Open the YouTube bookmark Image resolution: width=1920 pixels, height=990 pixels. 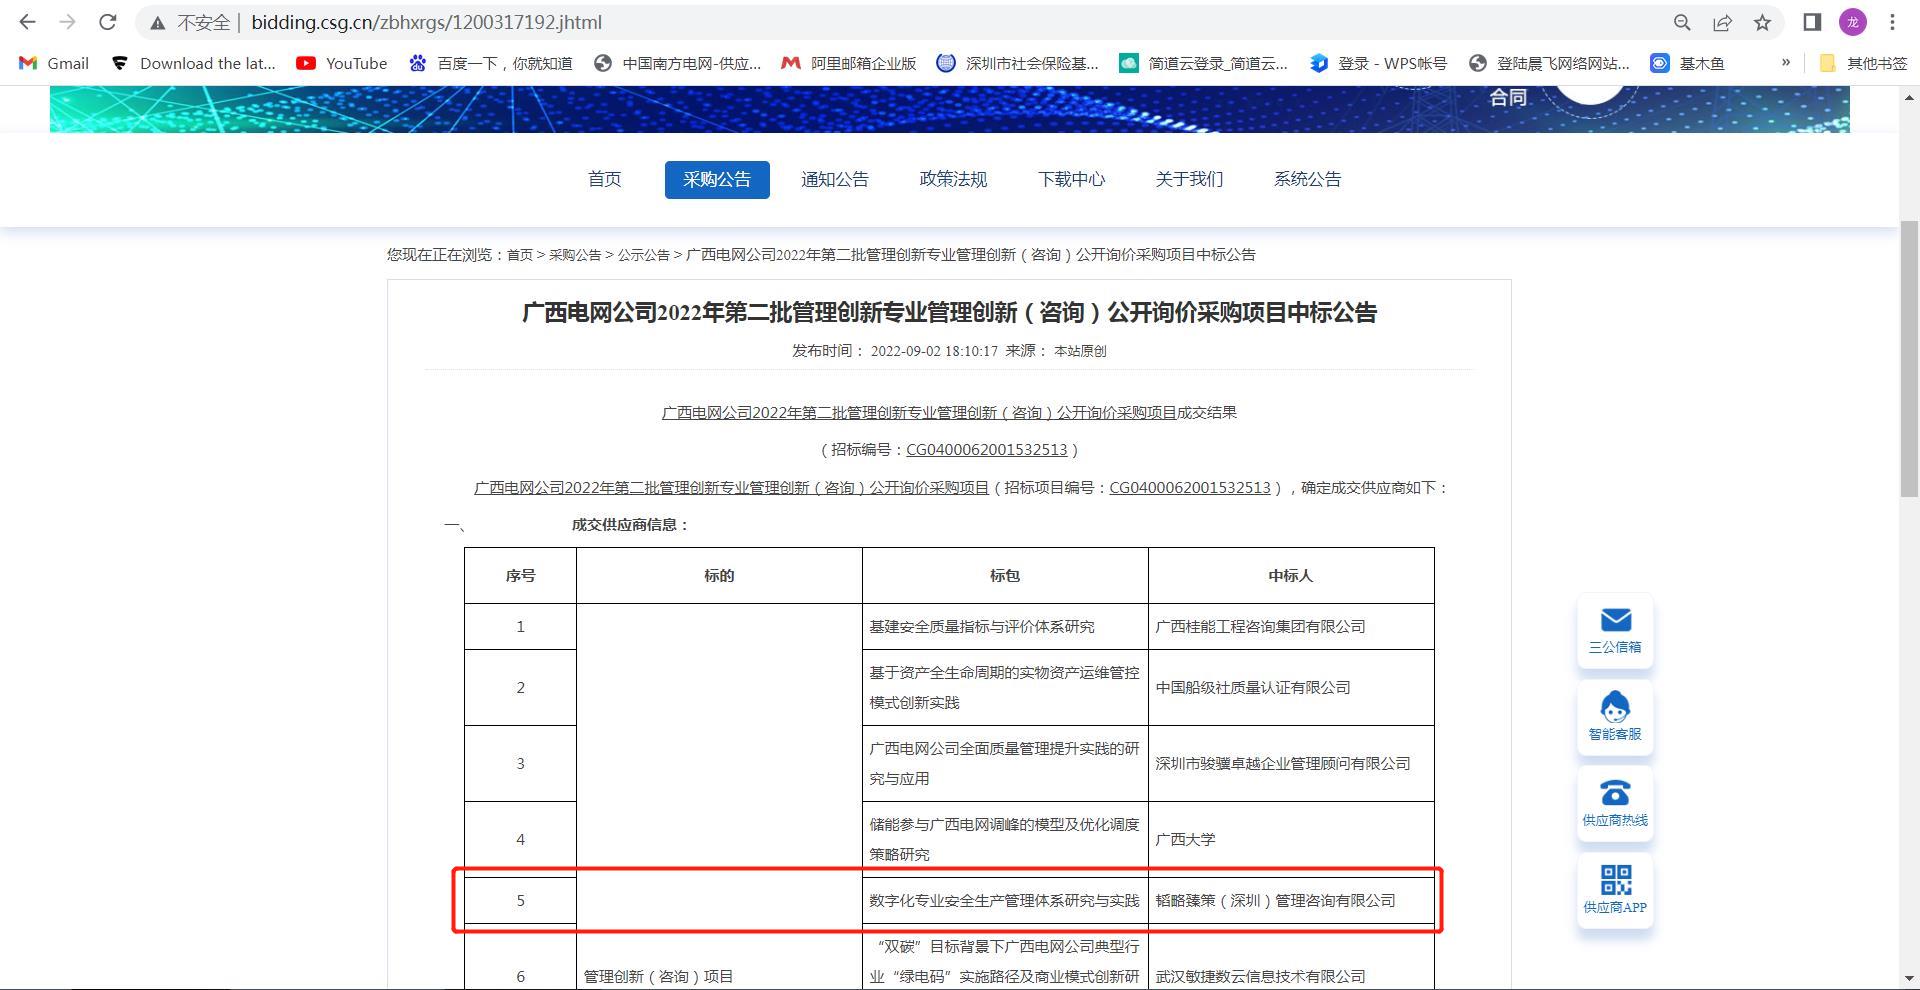tap(341, 63)
